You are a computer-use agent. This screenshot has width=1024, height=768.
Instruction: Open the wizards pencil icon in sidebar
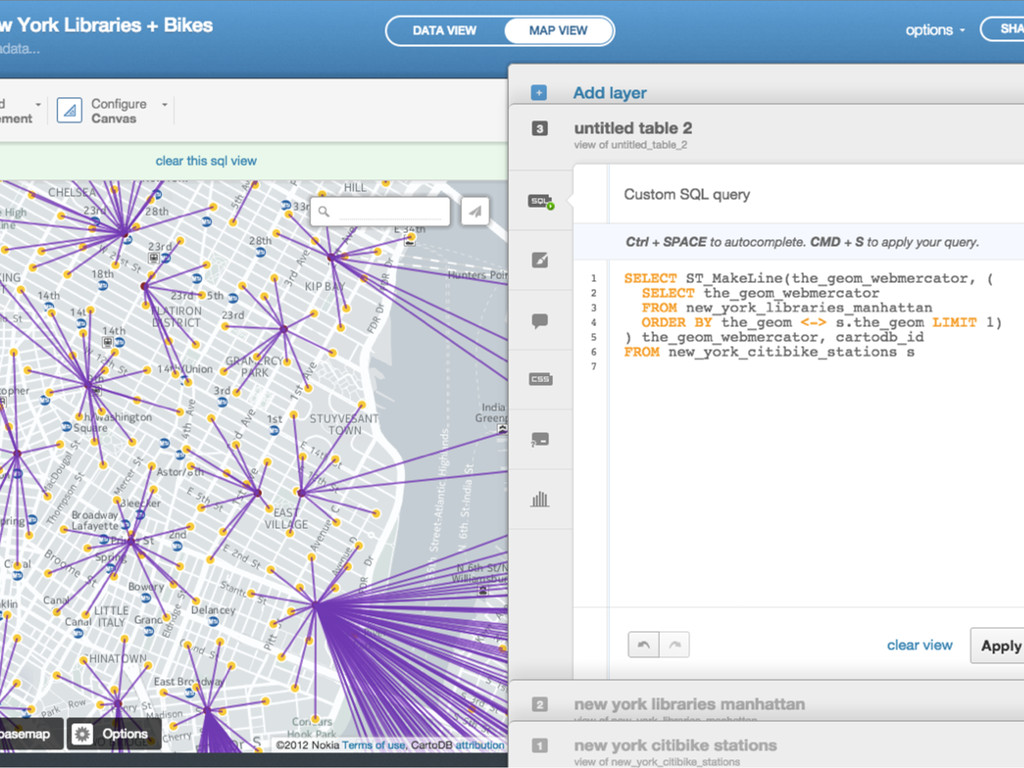click(x=540, y=260)
